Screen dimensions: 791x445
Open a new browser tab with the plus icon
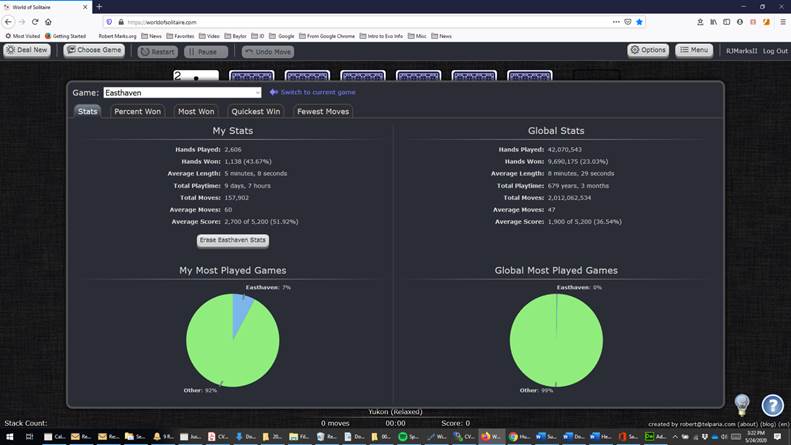click(99, 7)
